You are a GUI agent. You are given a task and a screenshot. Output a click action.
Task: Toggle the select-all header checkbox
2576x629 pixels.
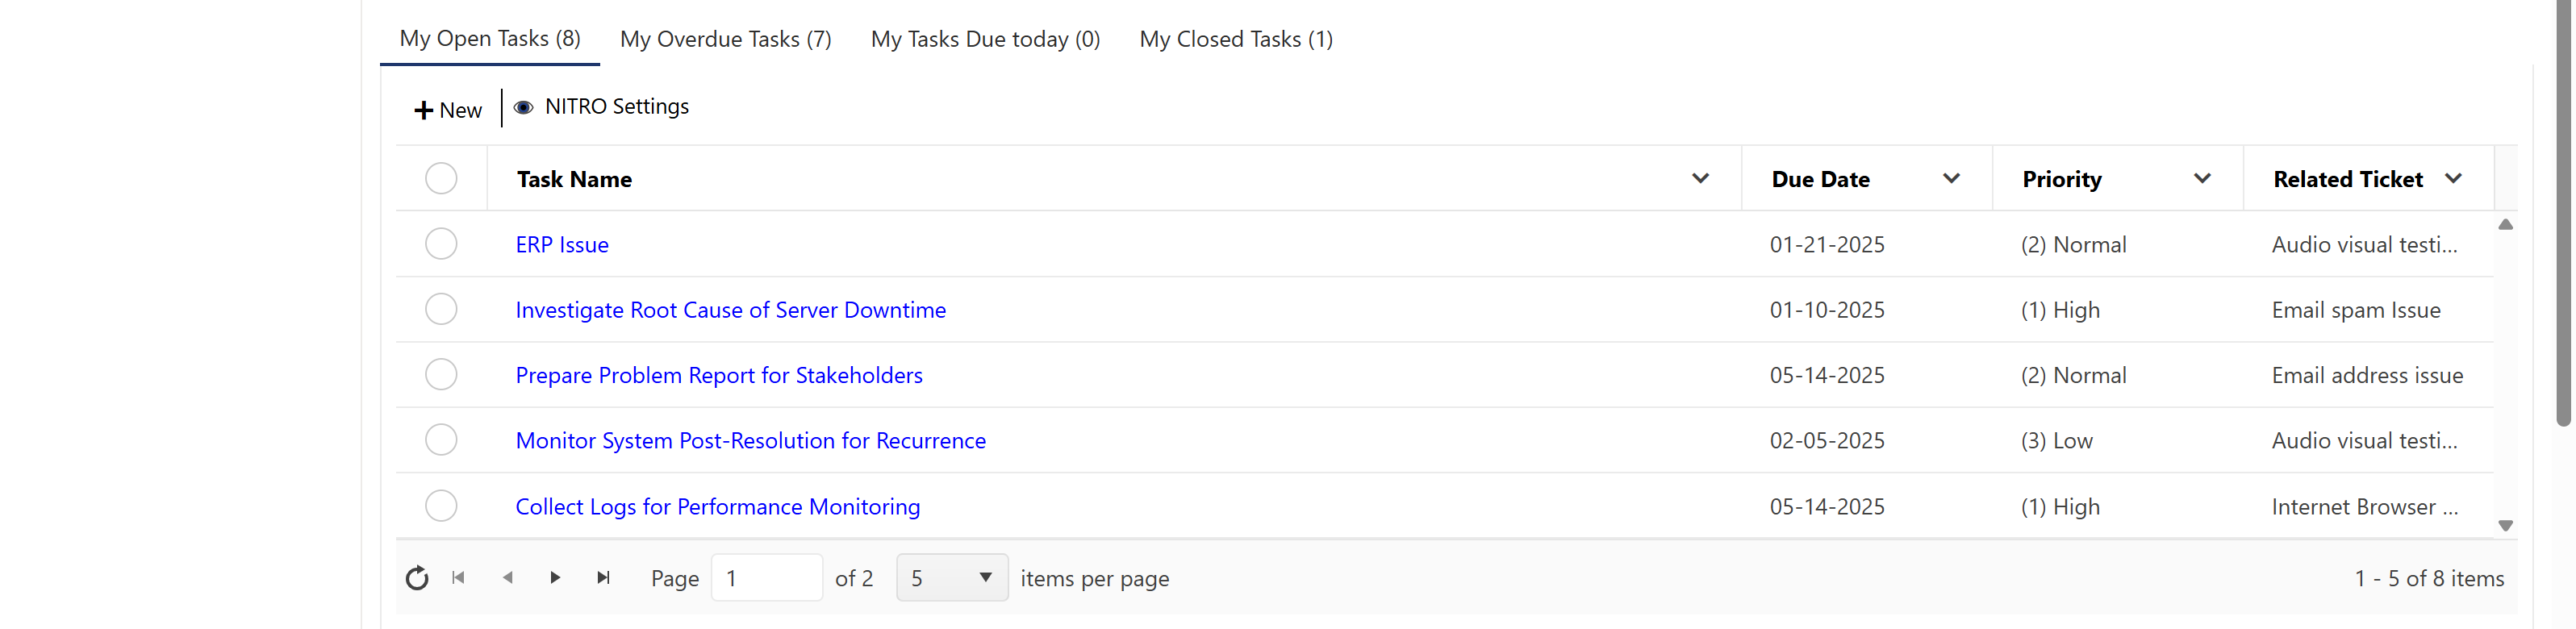[441, 179]
